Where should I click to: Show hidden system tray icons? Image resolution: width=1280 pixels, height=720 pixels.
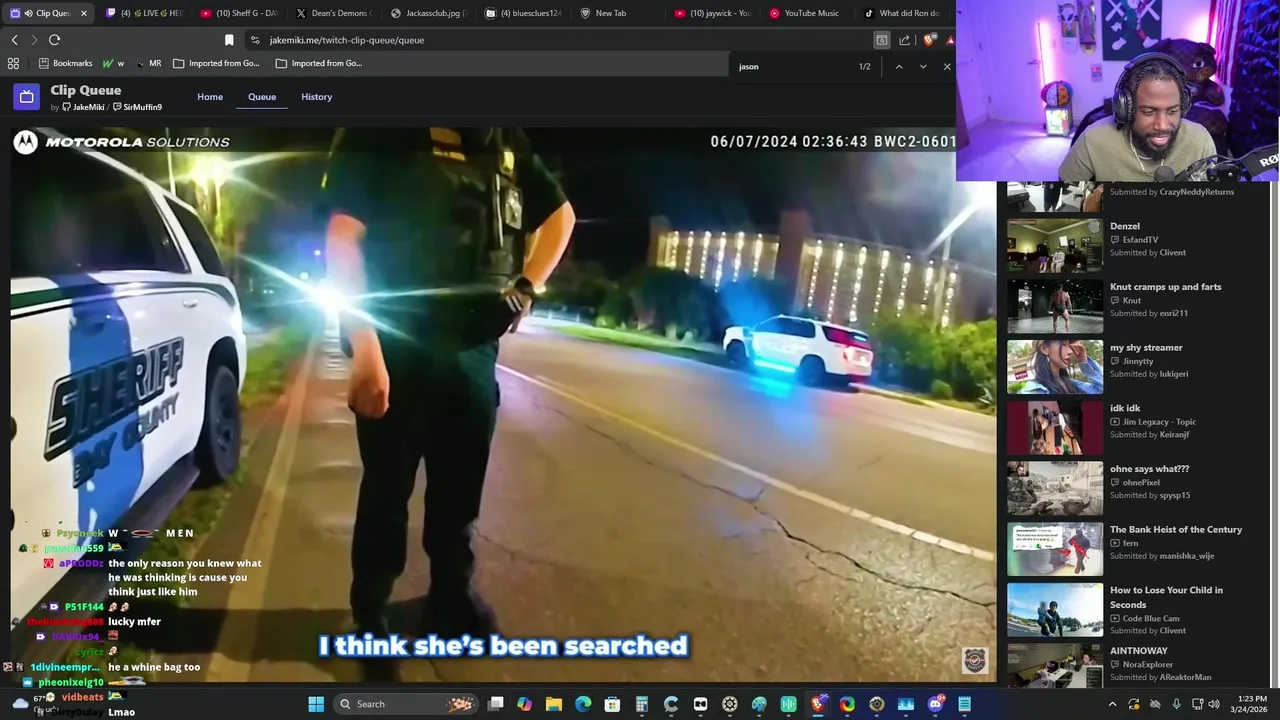click(x=1112, y=704)
